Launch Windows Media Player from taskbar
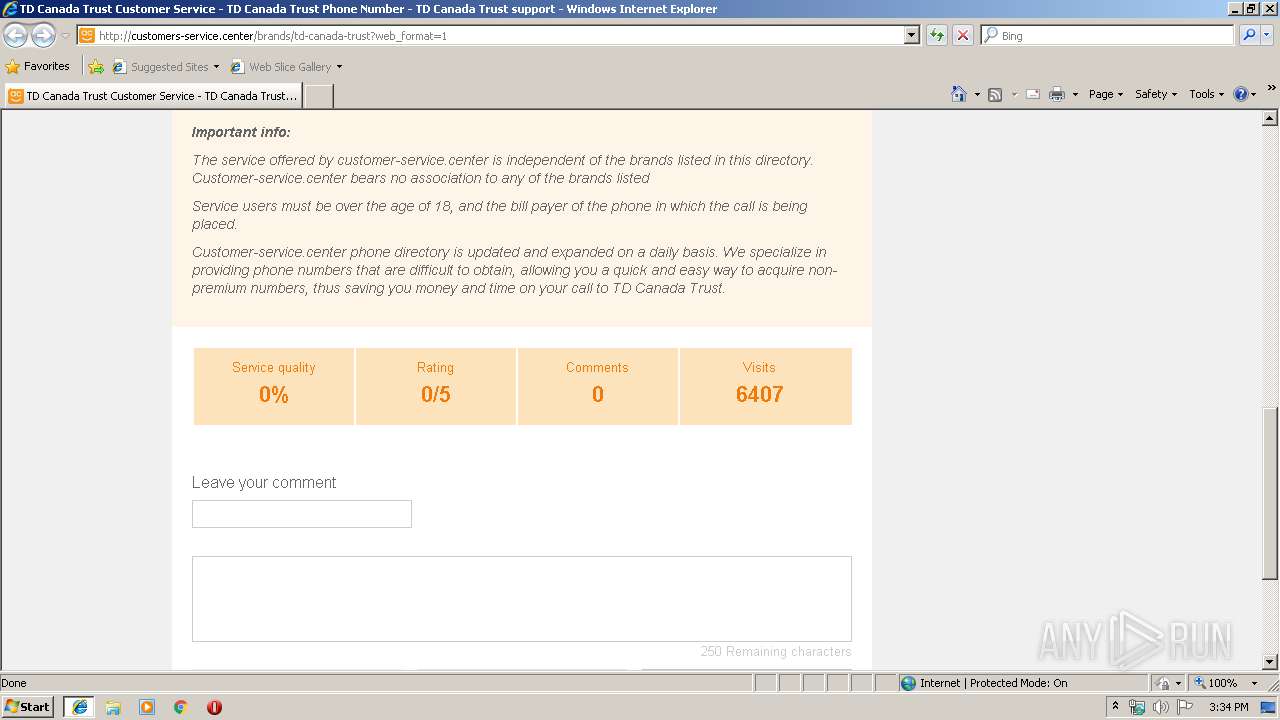The image size is (1280, 720). pos(147,707)
